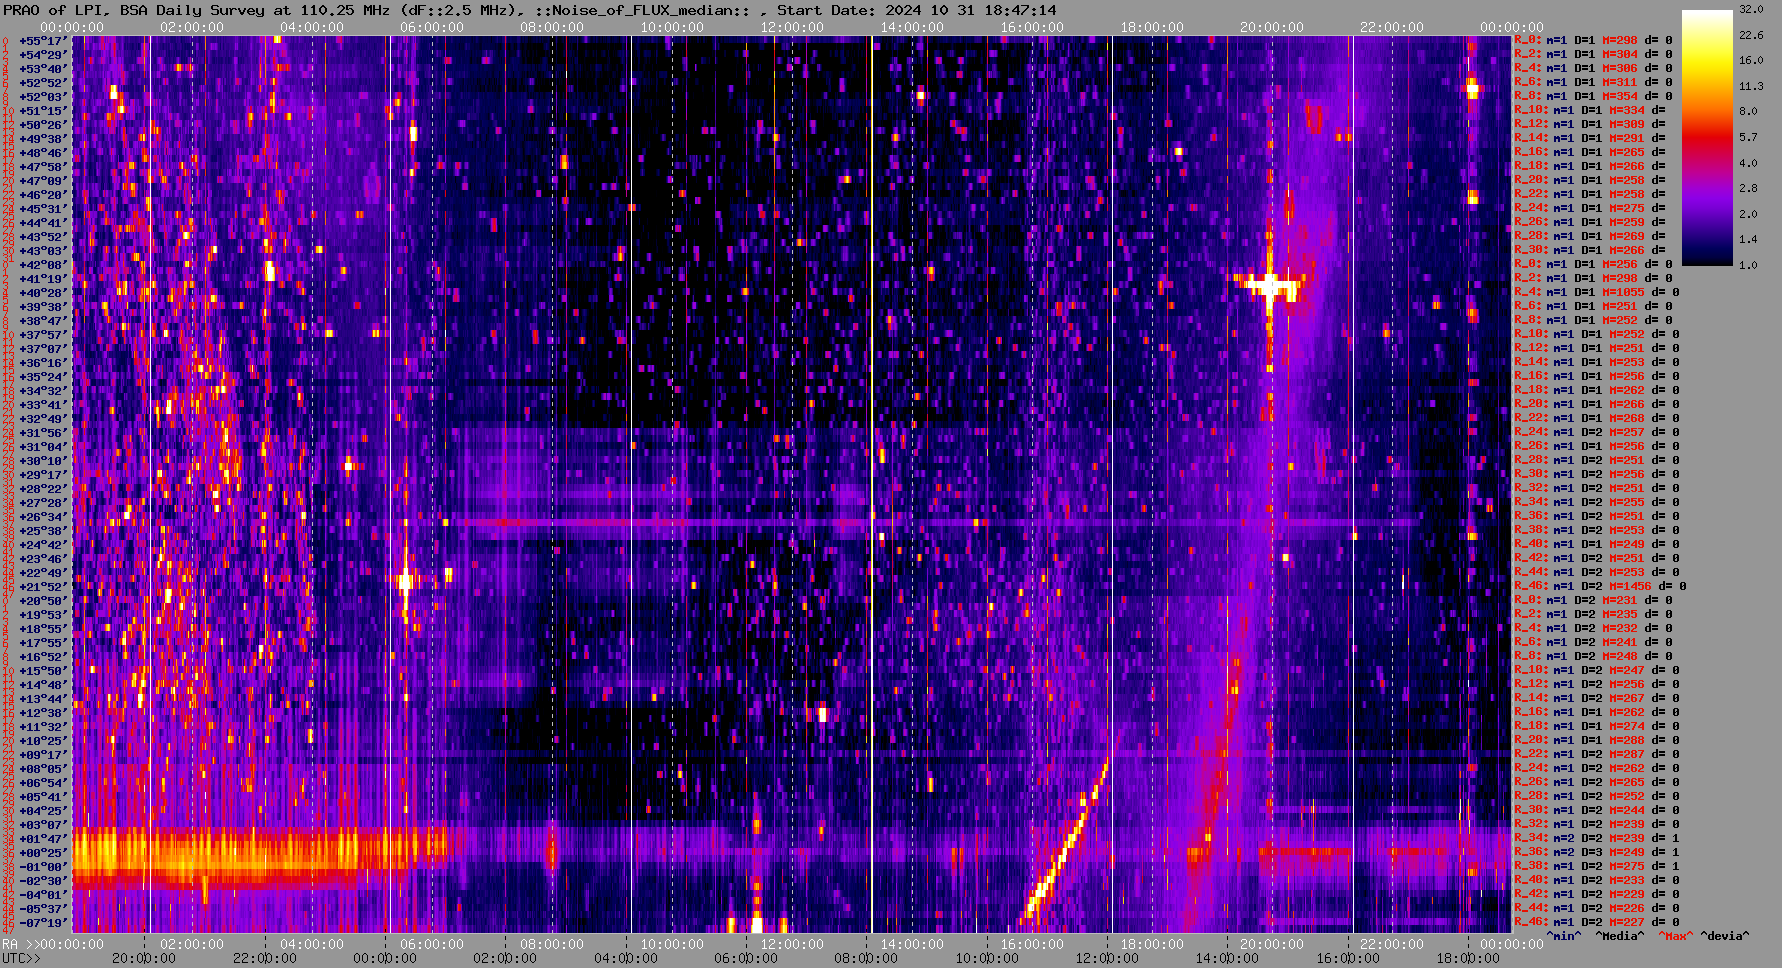Click the row statistics entry with M=244
1782x968 pixels.
click(x=1597, y=810)
